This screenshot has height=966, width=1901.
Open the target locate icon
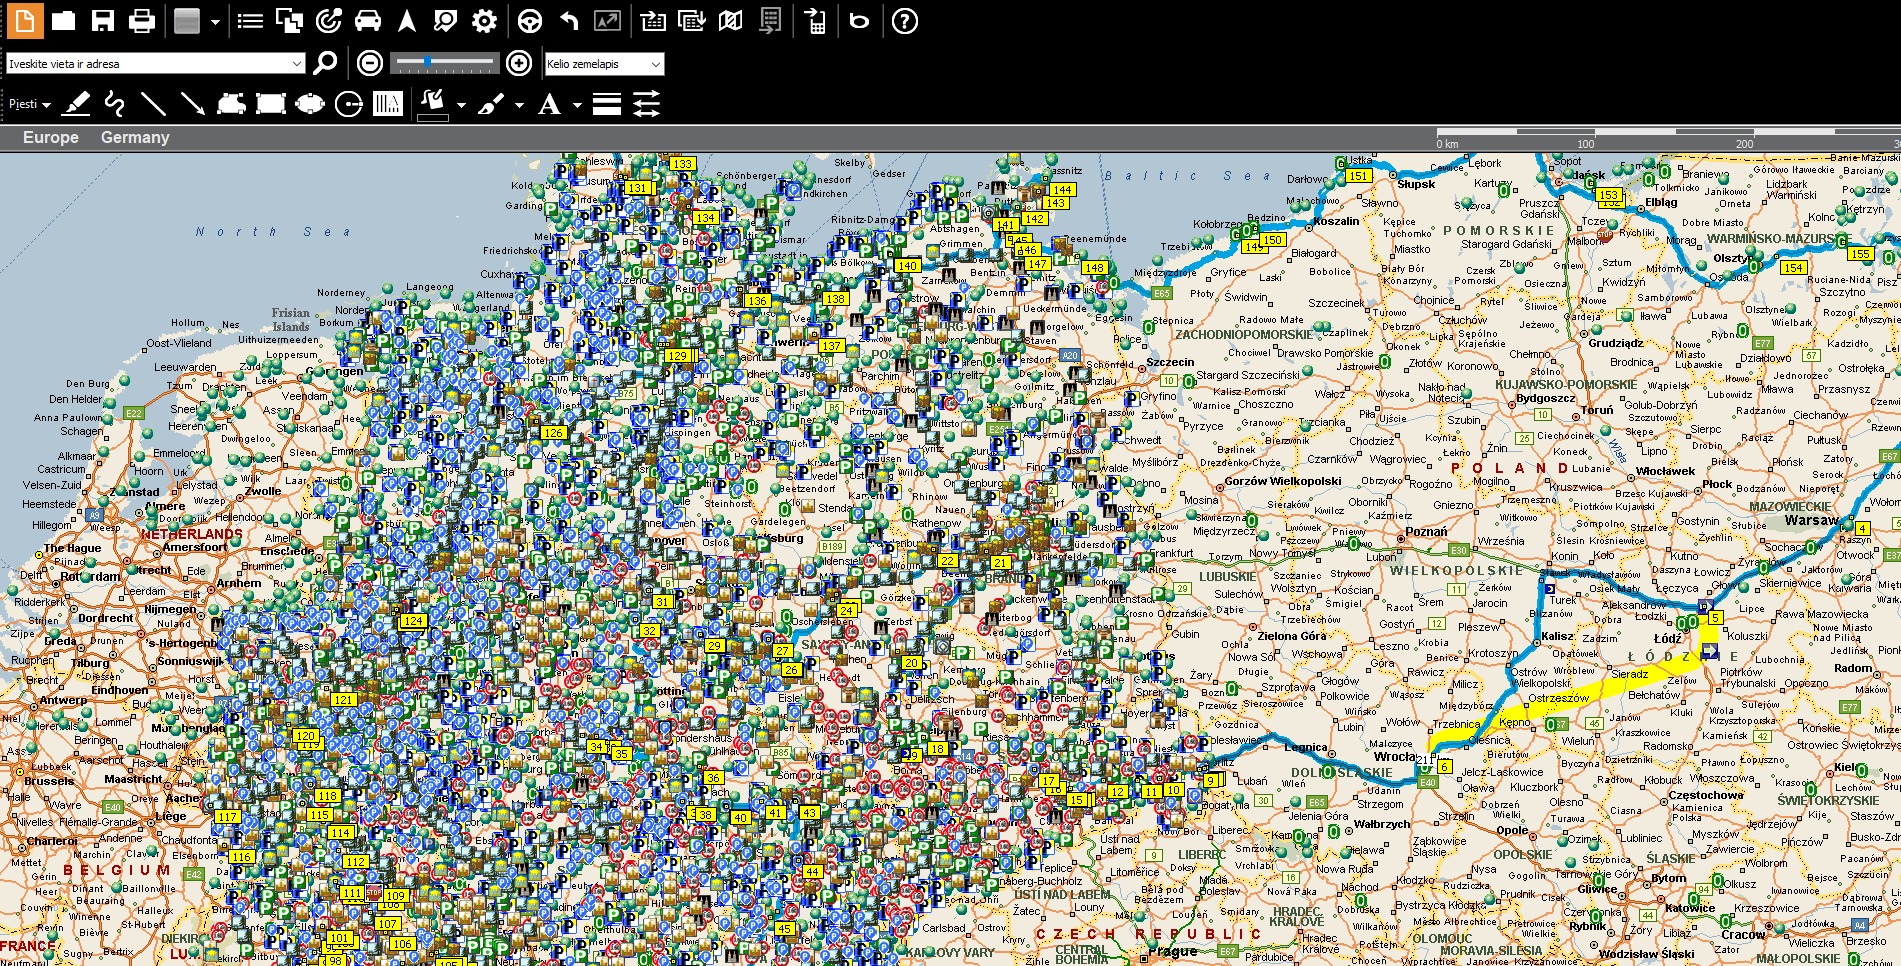(x=329, y=21)
